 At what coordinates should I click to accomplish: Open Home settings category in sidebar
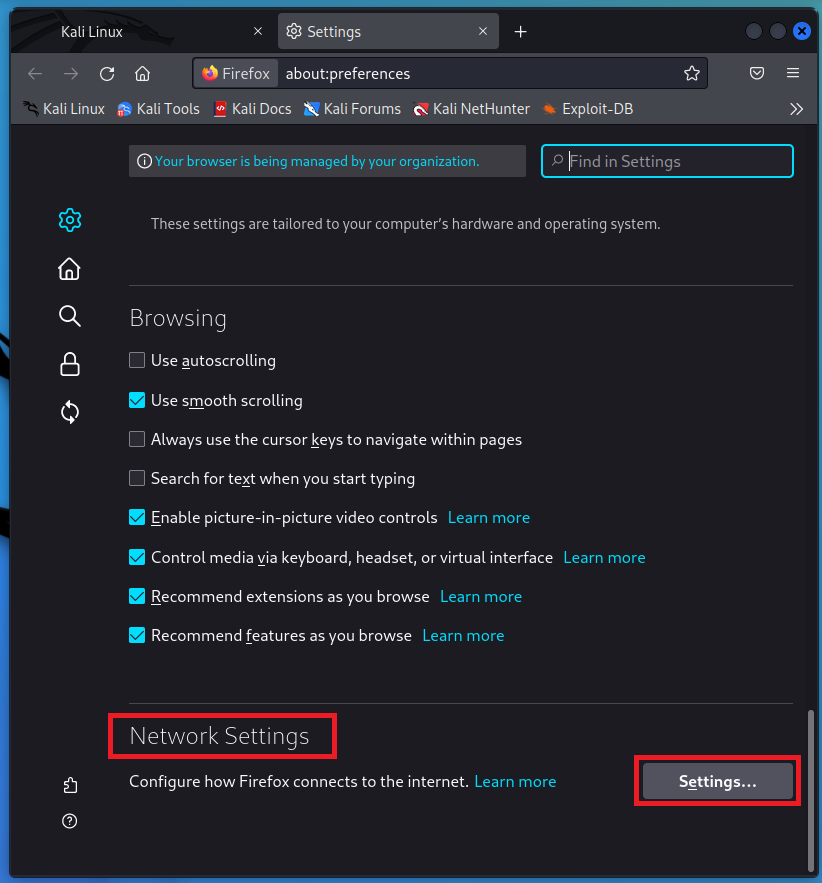click(x=69, y=269)
